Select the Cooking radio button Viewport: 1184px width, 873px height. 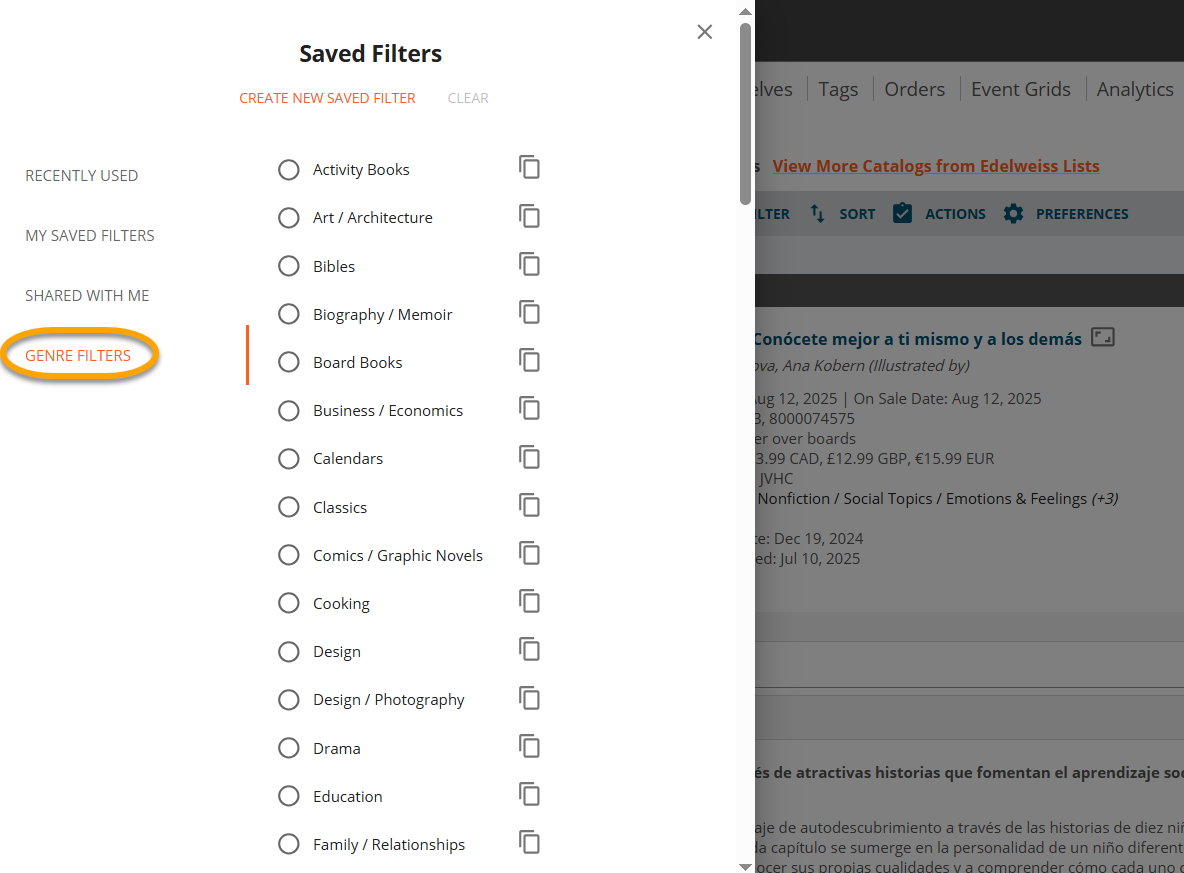click(288, 603)
